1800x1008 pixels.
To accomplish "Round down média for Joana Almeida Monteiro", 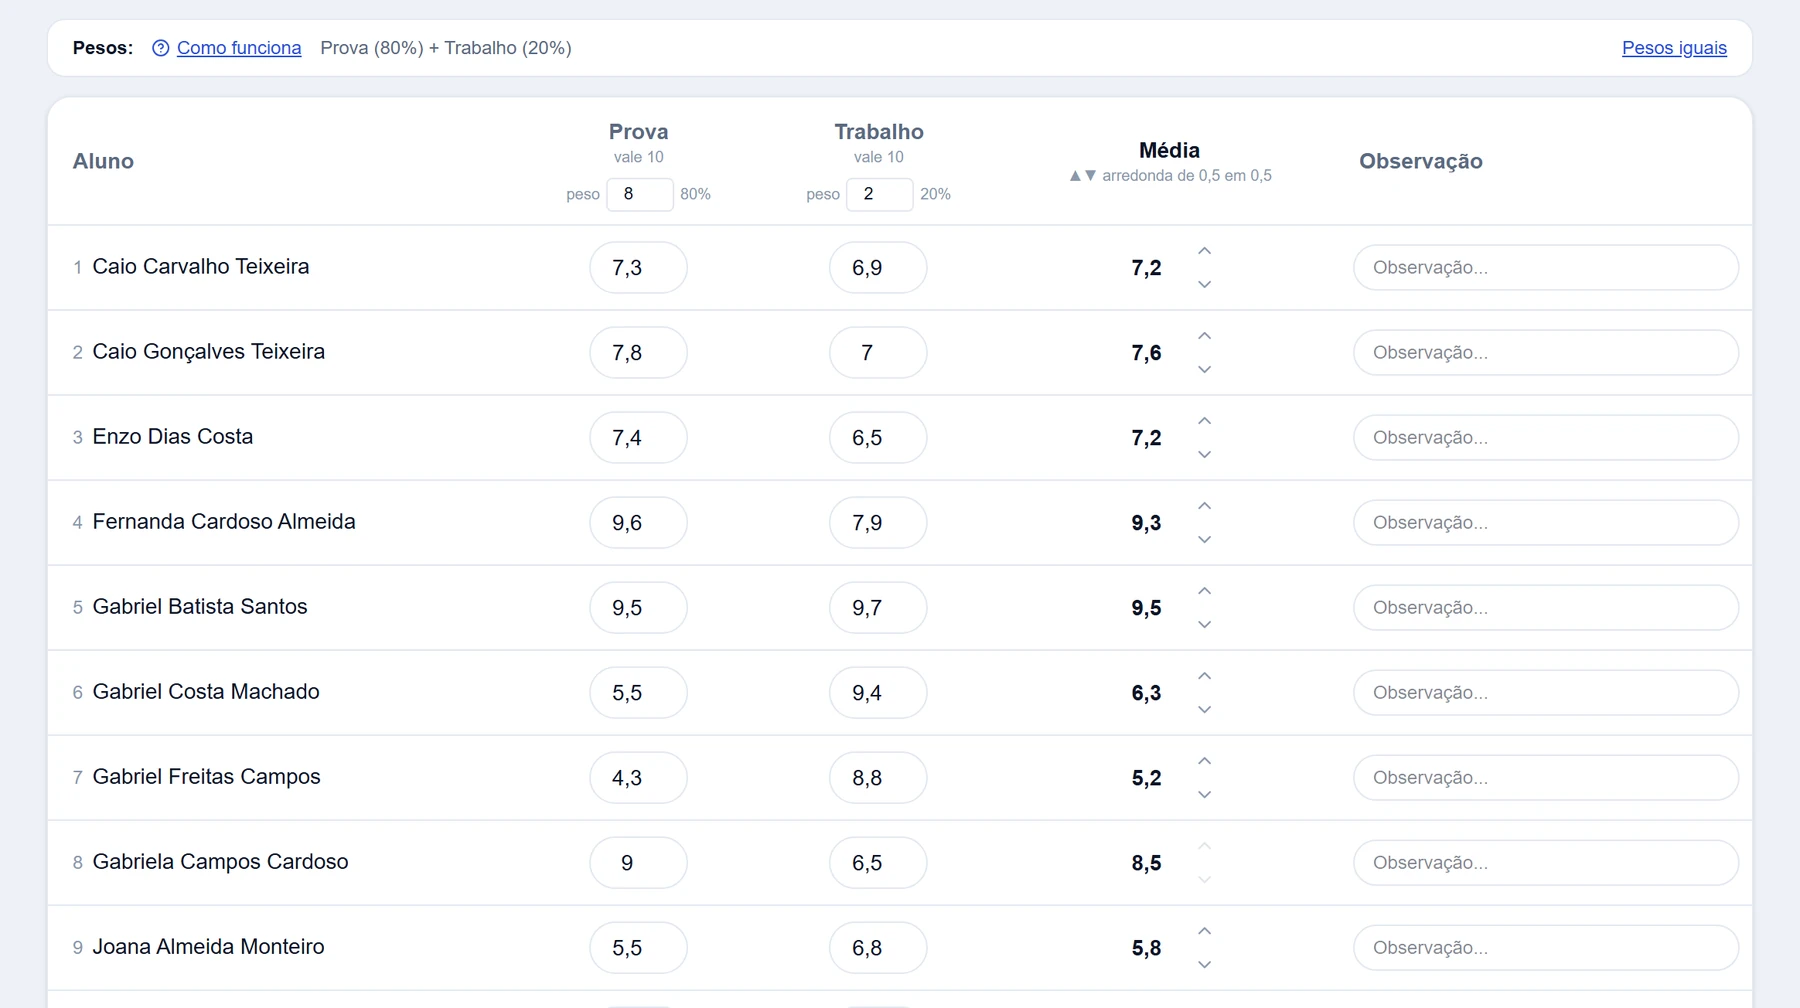I will coord(1205,964).
